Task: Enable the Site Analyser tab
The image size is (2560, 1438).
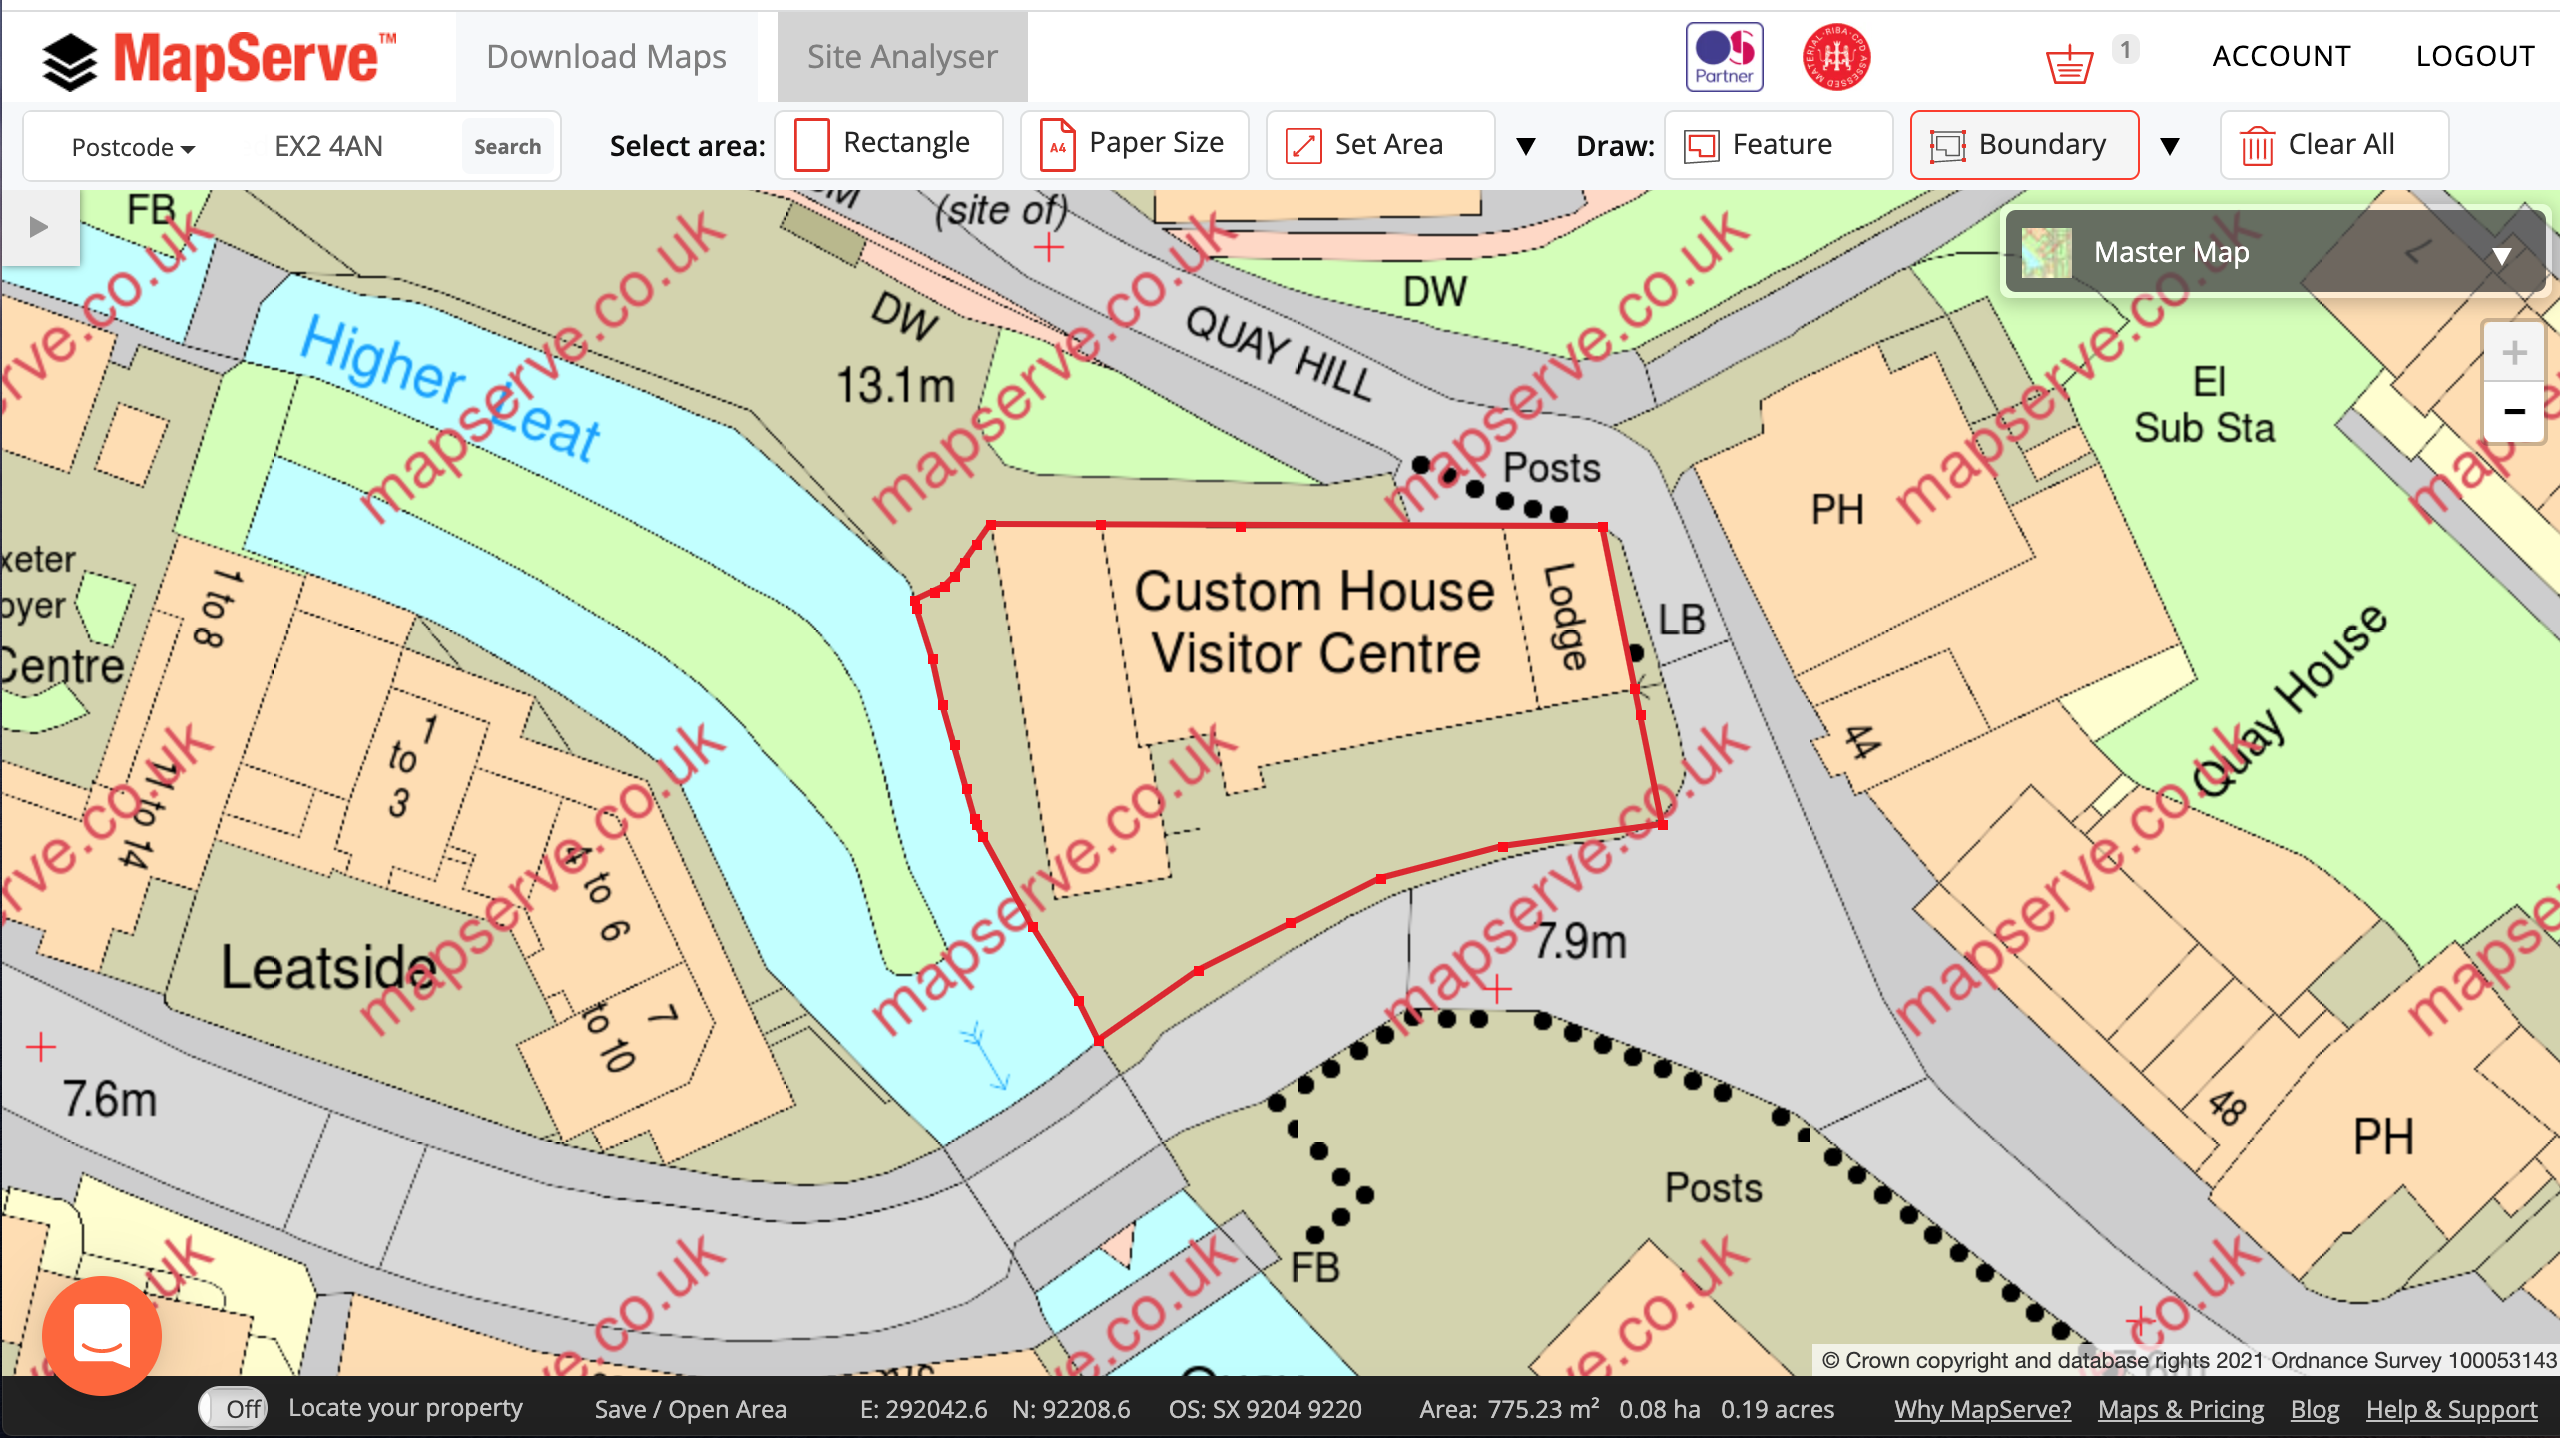Action: (x=900, y=56)
